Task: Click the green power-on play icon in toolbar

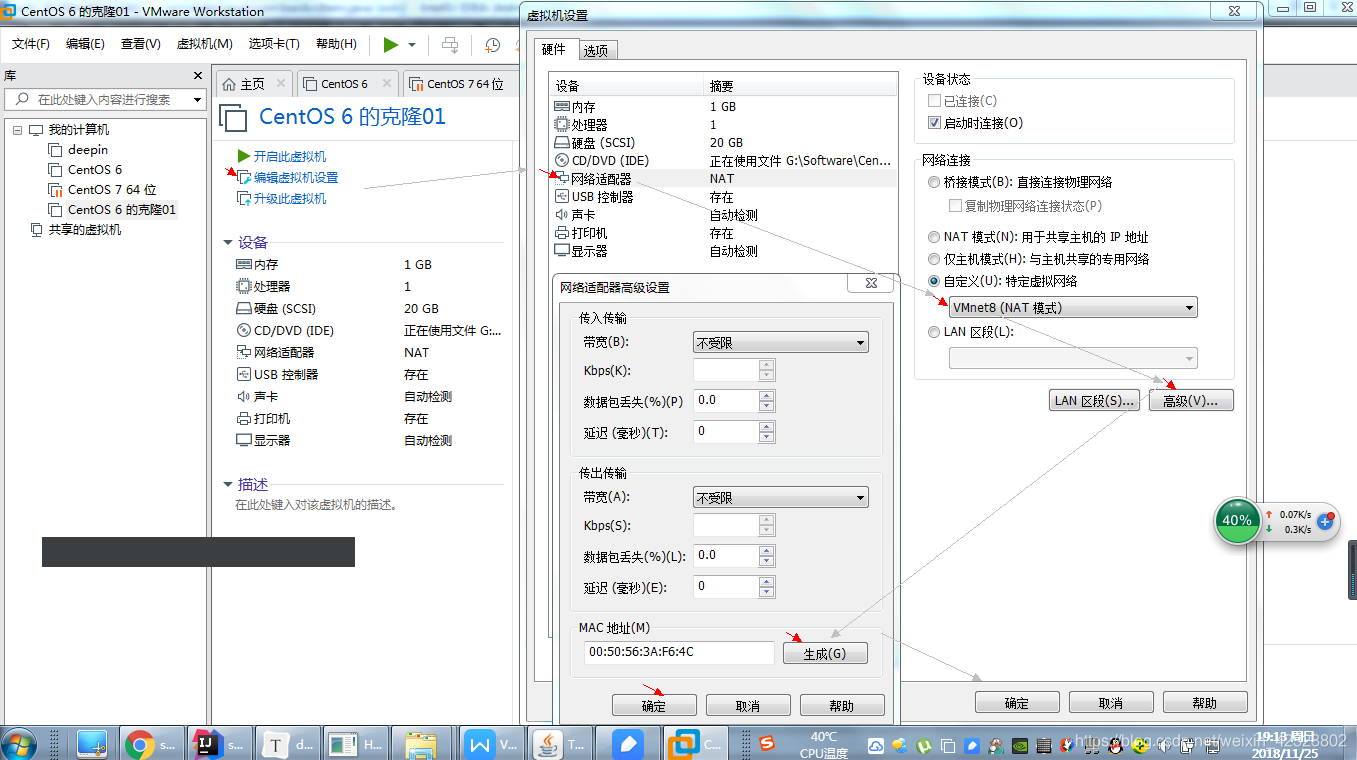Action: click(390, 45)
